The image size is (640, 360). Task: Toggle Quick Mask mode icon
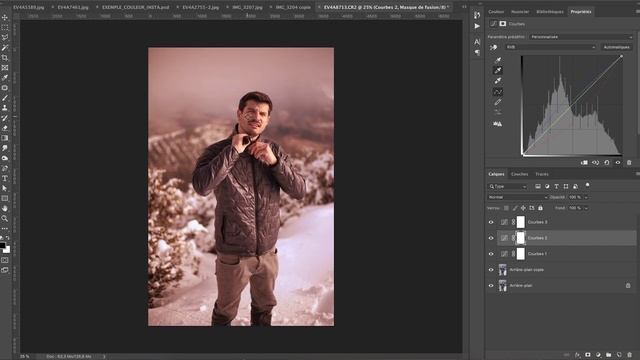[x=5, y=260]
